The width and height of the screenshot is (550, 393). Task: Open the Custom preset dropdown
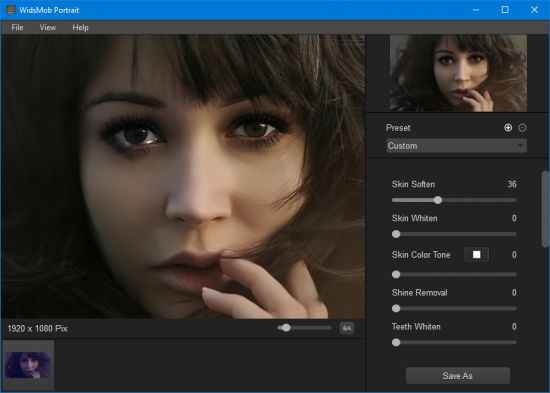click(456, 146)
